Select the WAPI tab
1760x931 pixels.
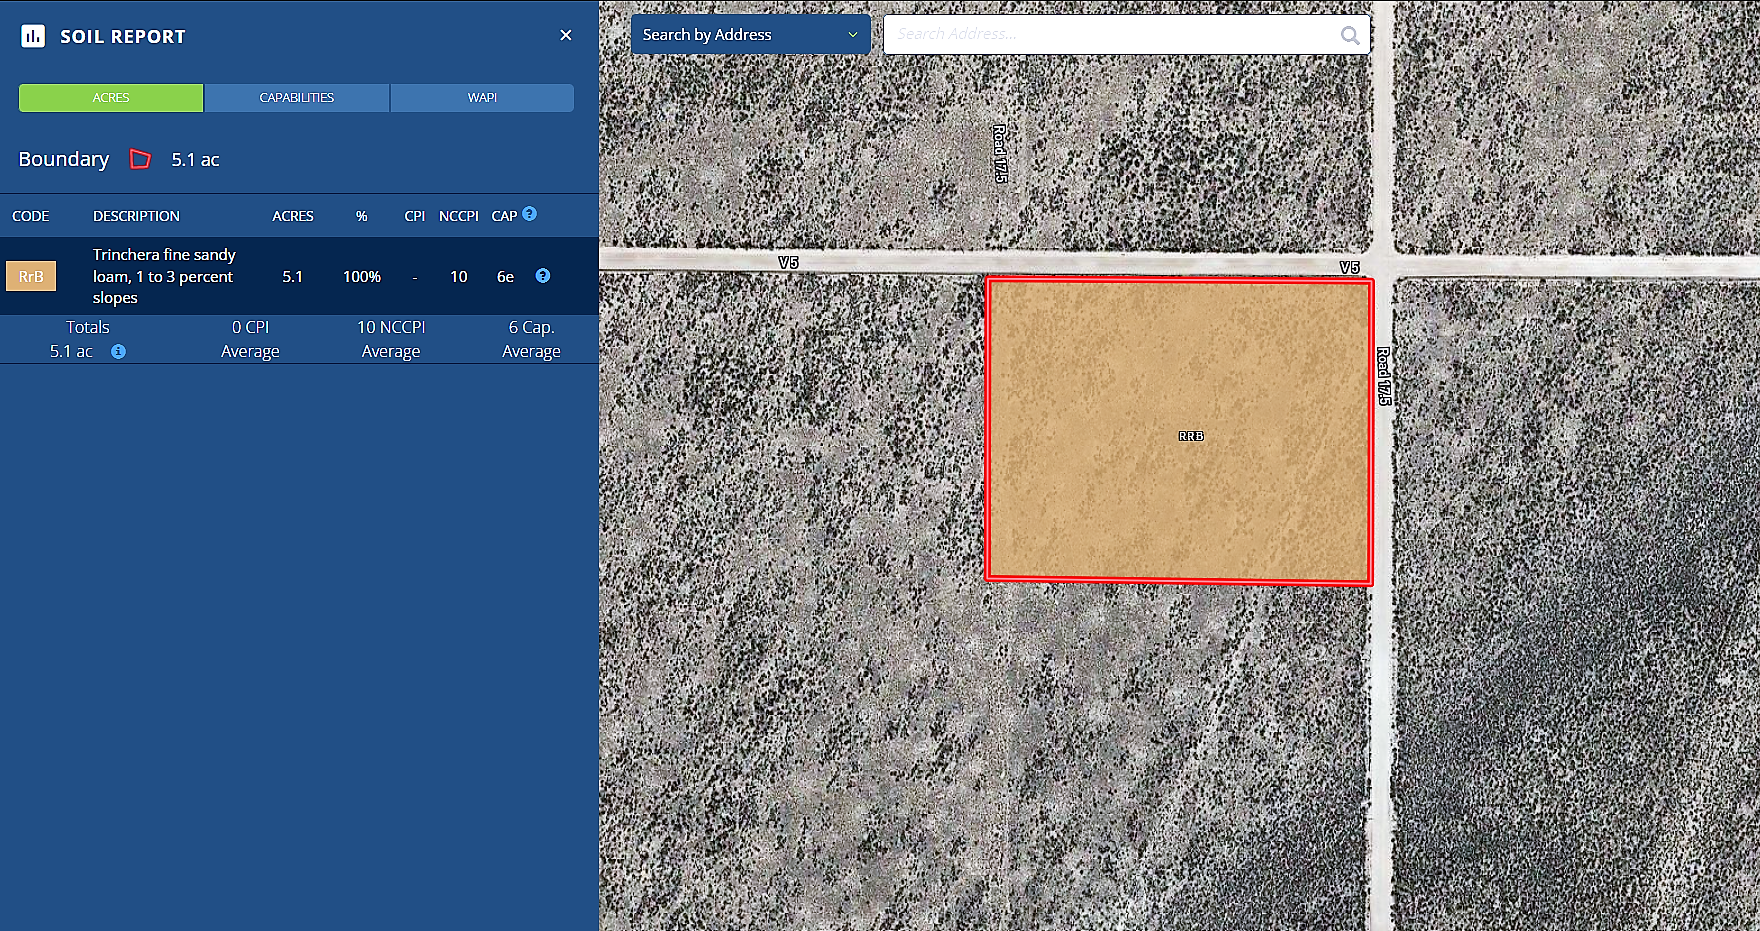482,98
